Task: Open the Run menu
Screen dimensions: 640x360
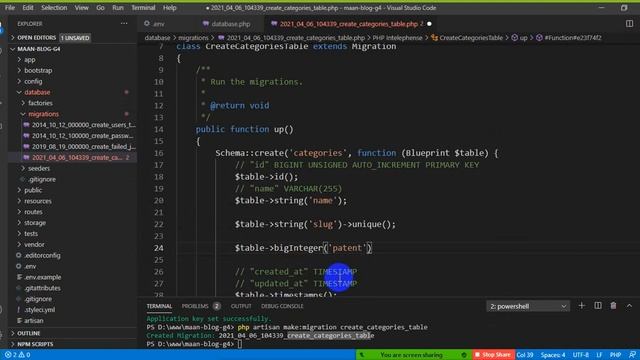Action: (x=118, y=8)
